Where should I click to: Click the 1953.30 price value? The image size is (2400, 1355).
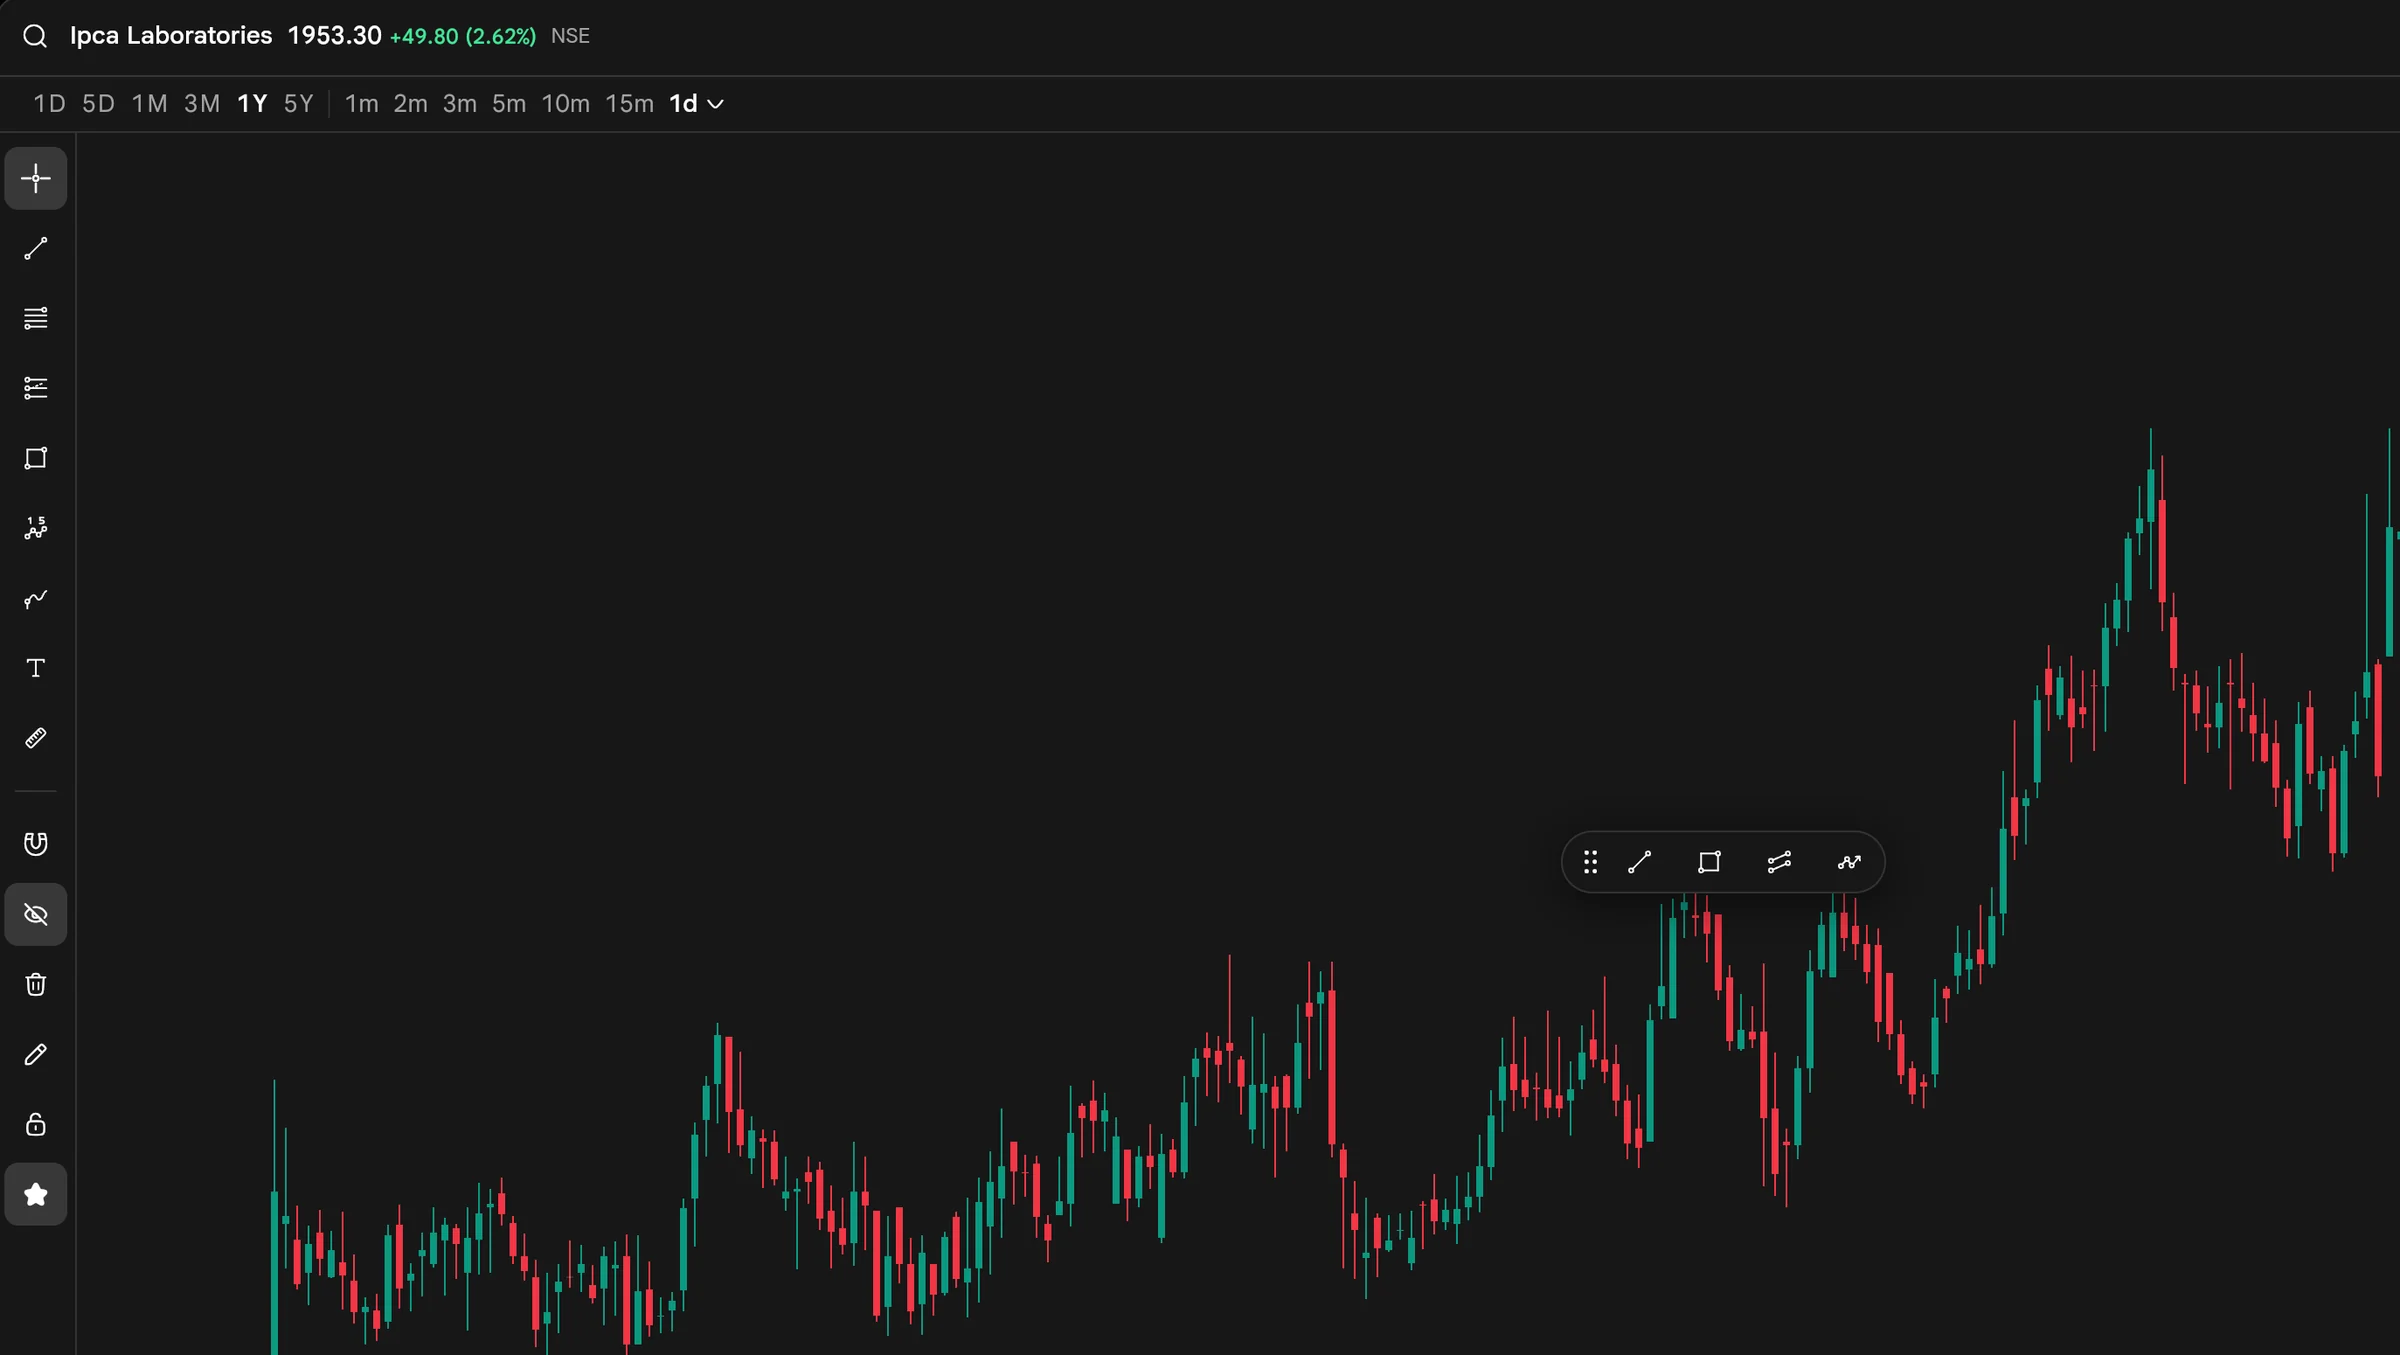[x=334, y=36]
